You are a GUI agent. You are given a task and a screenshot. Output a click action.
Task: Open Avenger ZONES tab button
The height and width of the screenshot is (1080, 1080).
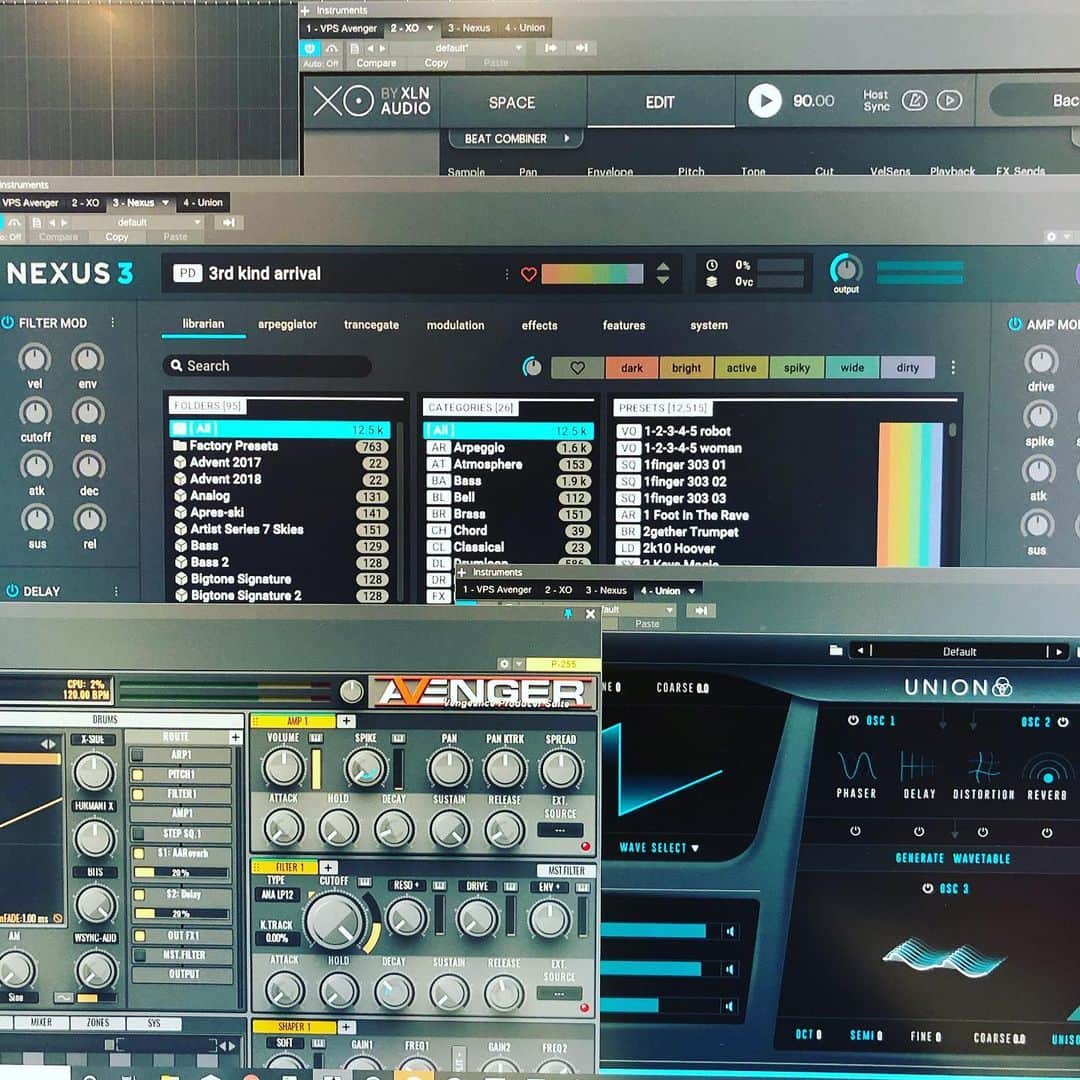coord(98,1023)
